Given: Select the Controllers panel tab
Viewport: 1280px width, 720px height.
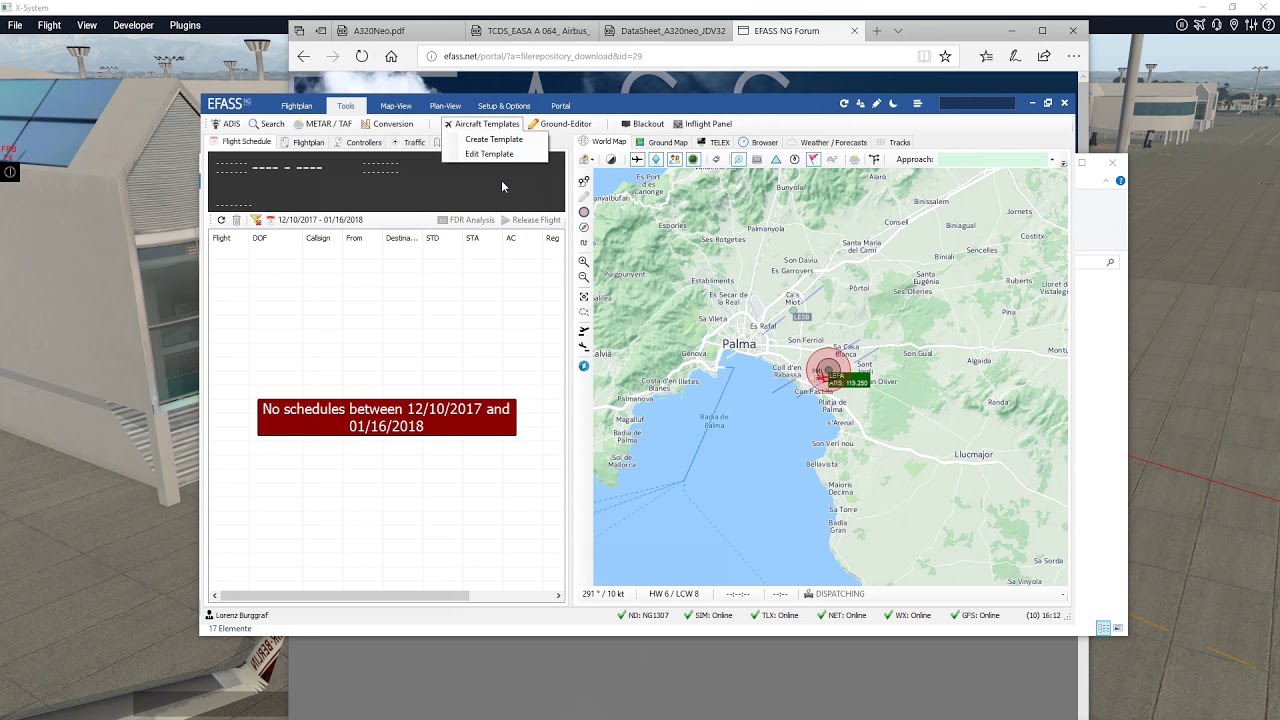Looking at the screenshot, I should tap(358, 142).
